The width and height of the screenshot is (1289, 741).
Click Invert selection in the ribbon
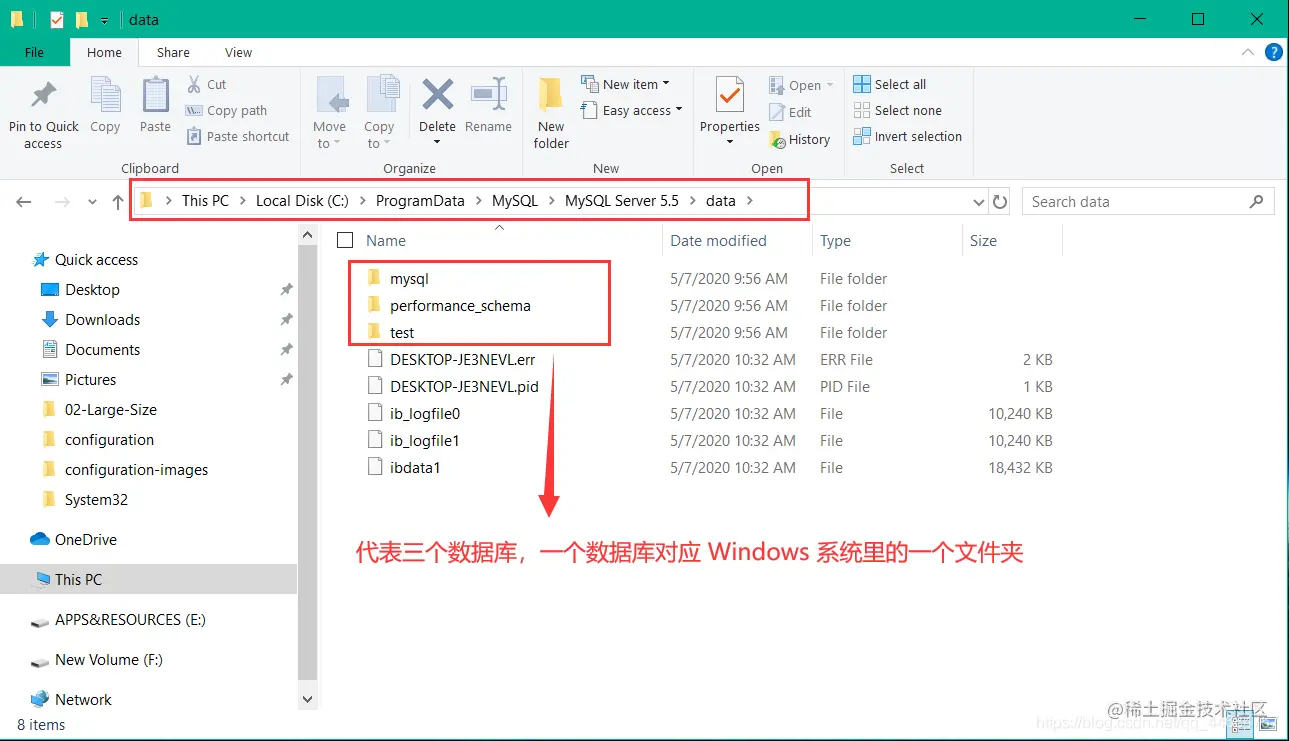(x=907, y=137)
